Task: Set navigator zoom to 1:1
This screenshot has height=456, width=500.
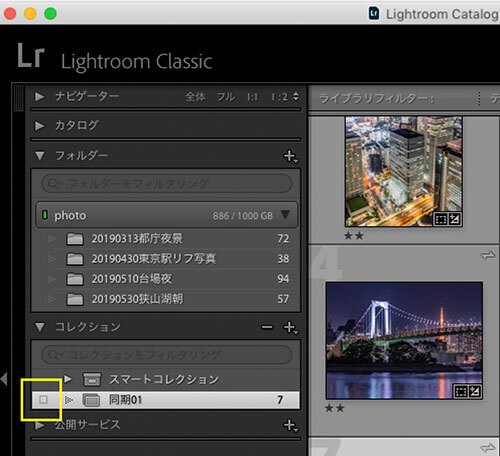Action: coord(252,97)
